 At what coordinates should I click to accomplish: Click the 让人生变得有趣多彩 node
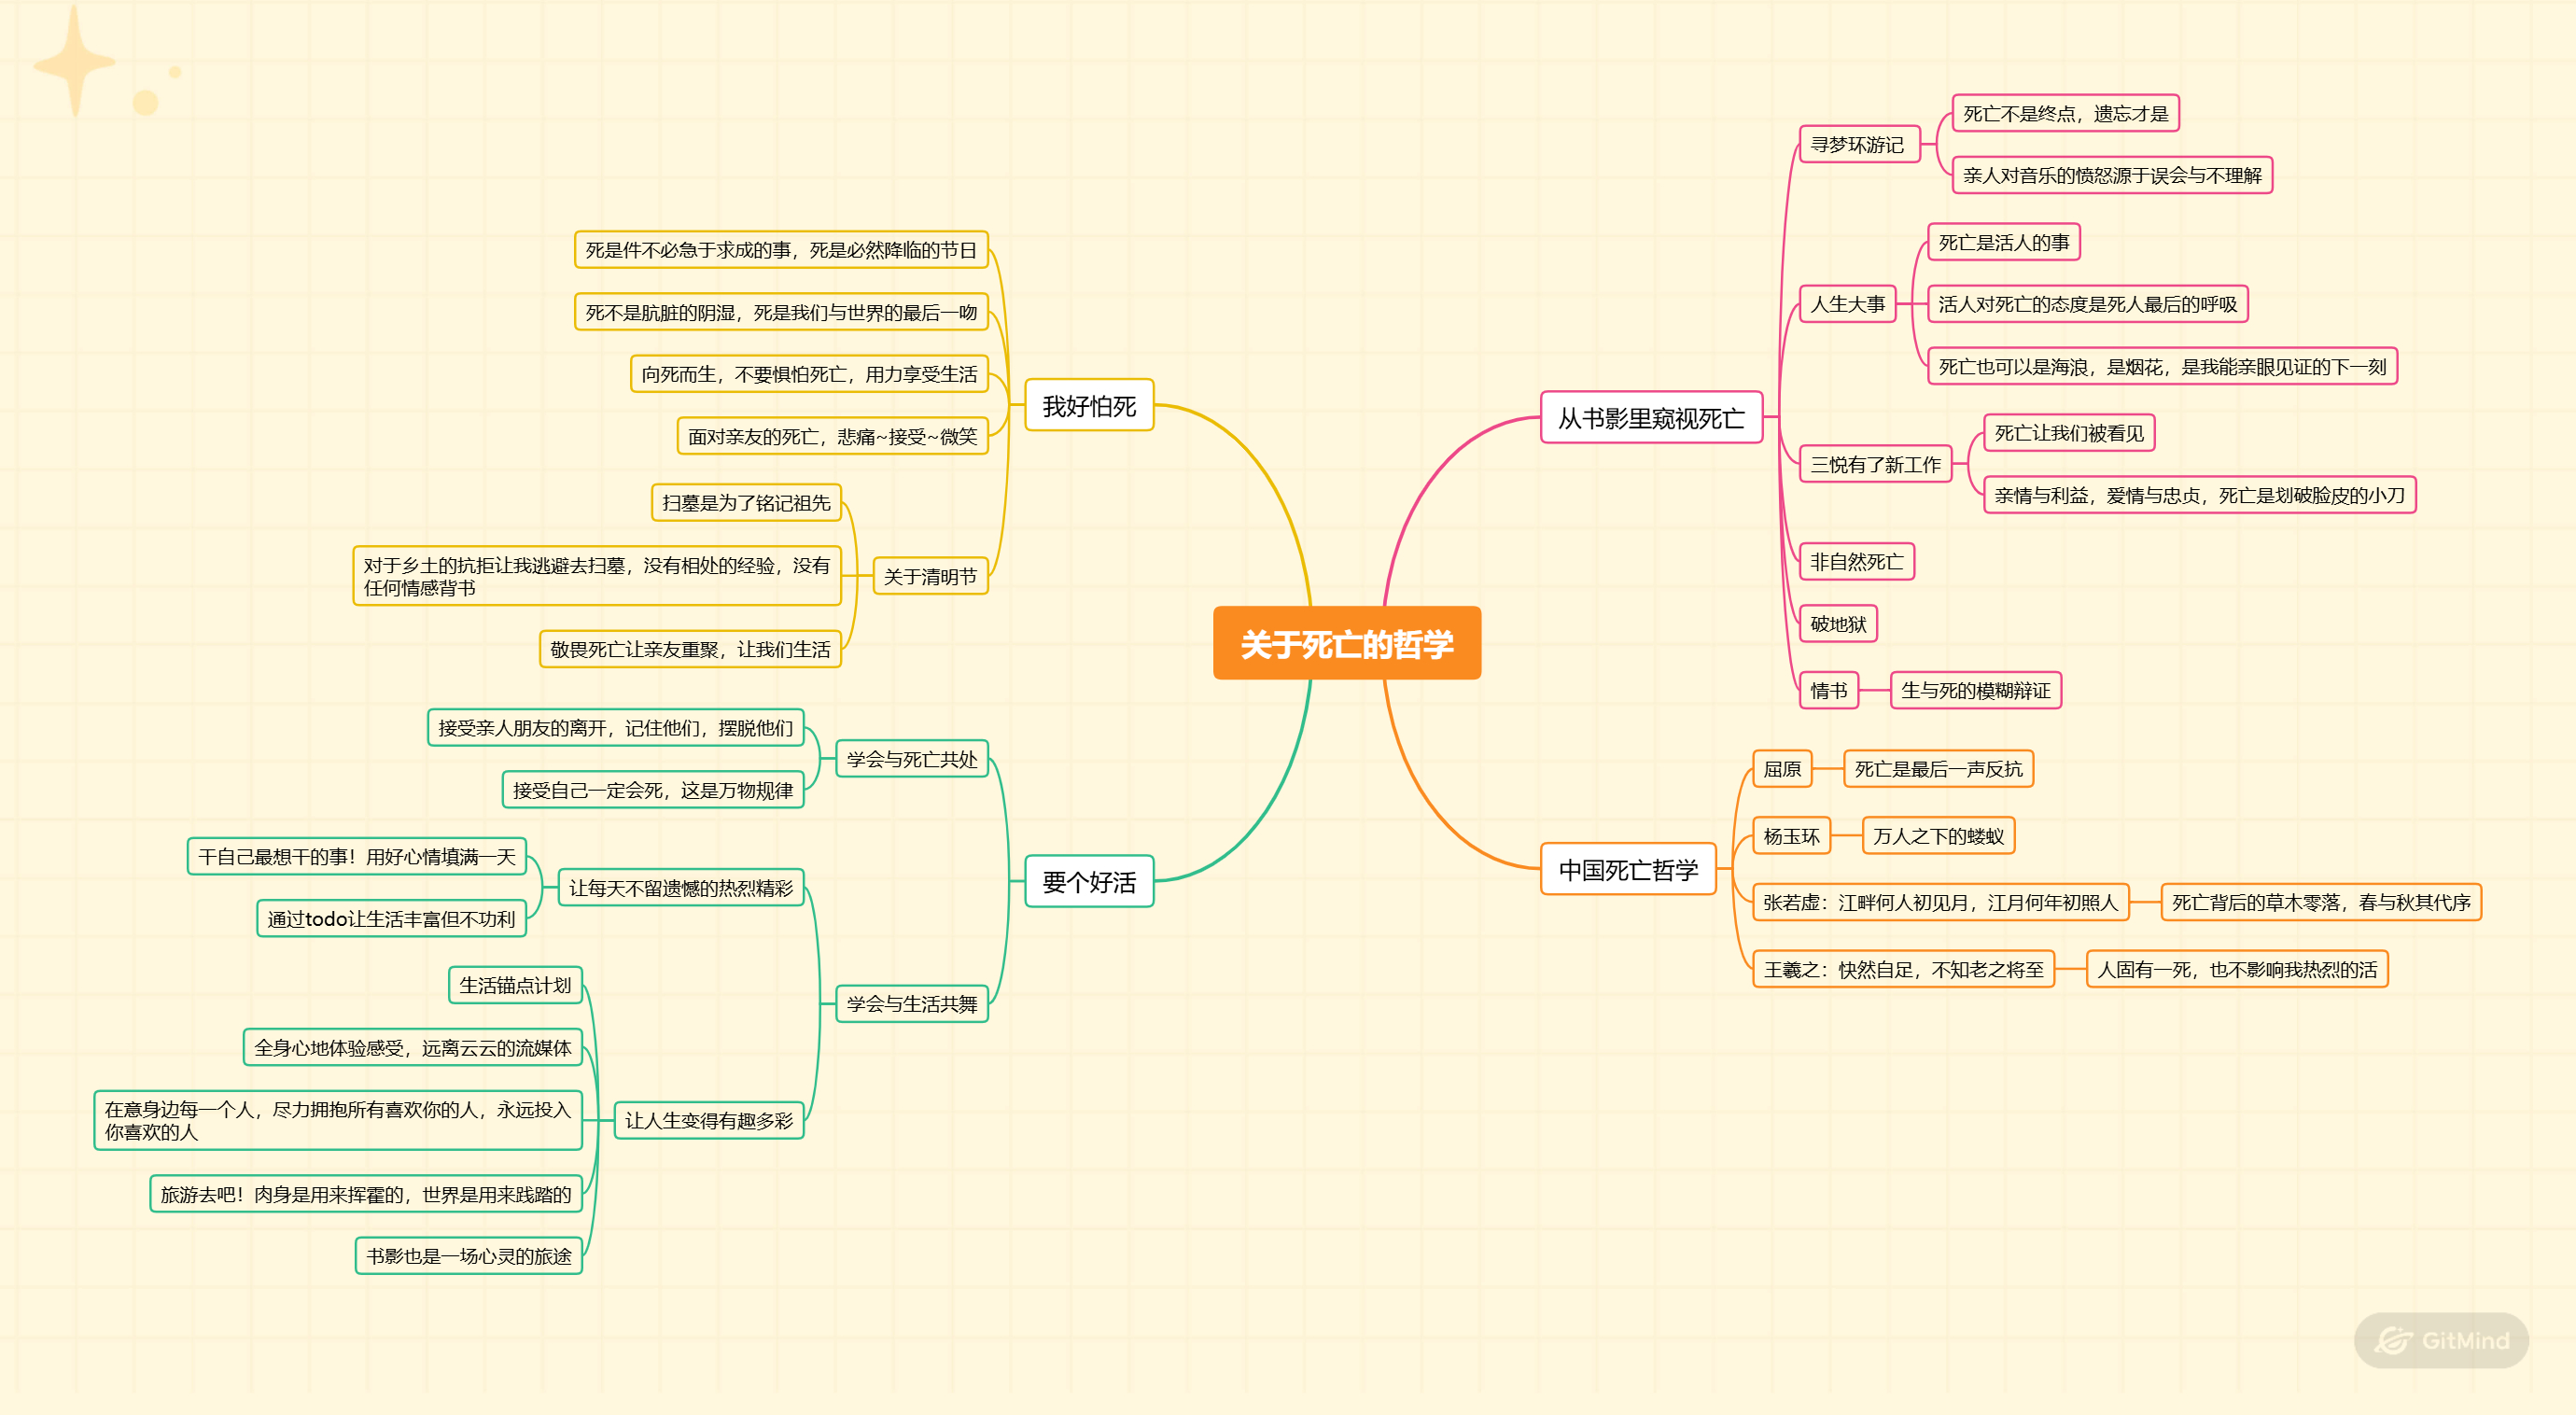[708, 1120]
